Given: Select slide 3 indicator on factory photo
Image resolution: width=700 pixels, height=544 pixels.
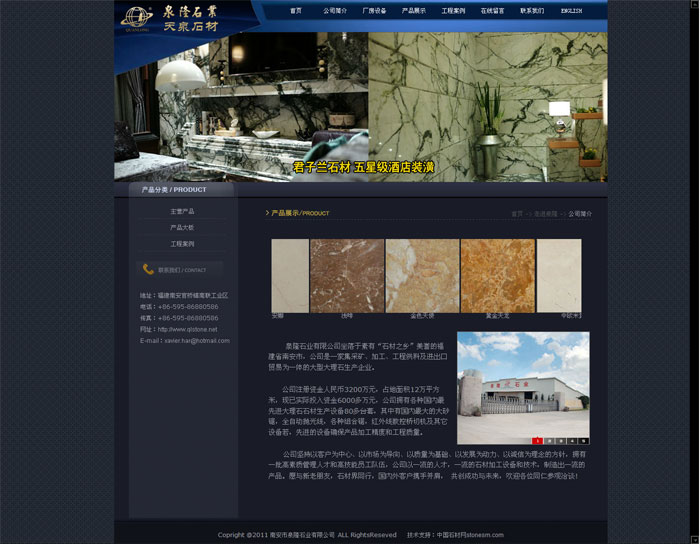Looking at the screenshot, I should [561, 440].
